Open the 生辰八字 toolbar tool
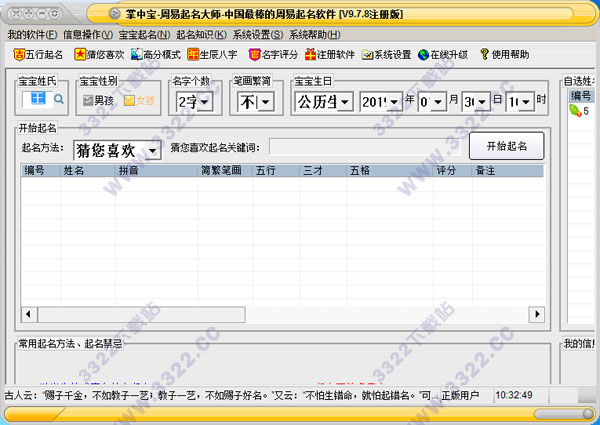 tap(212, 55)
